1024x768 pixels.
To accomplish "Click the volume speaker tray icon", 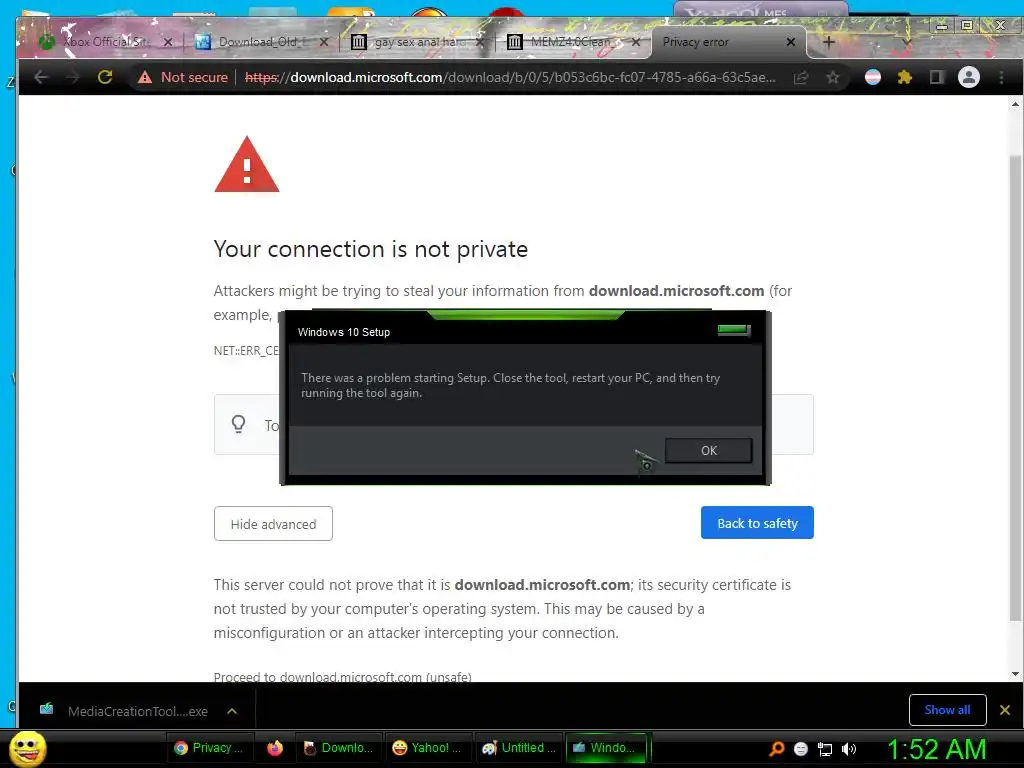I will coord(848,749).
